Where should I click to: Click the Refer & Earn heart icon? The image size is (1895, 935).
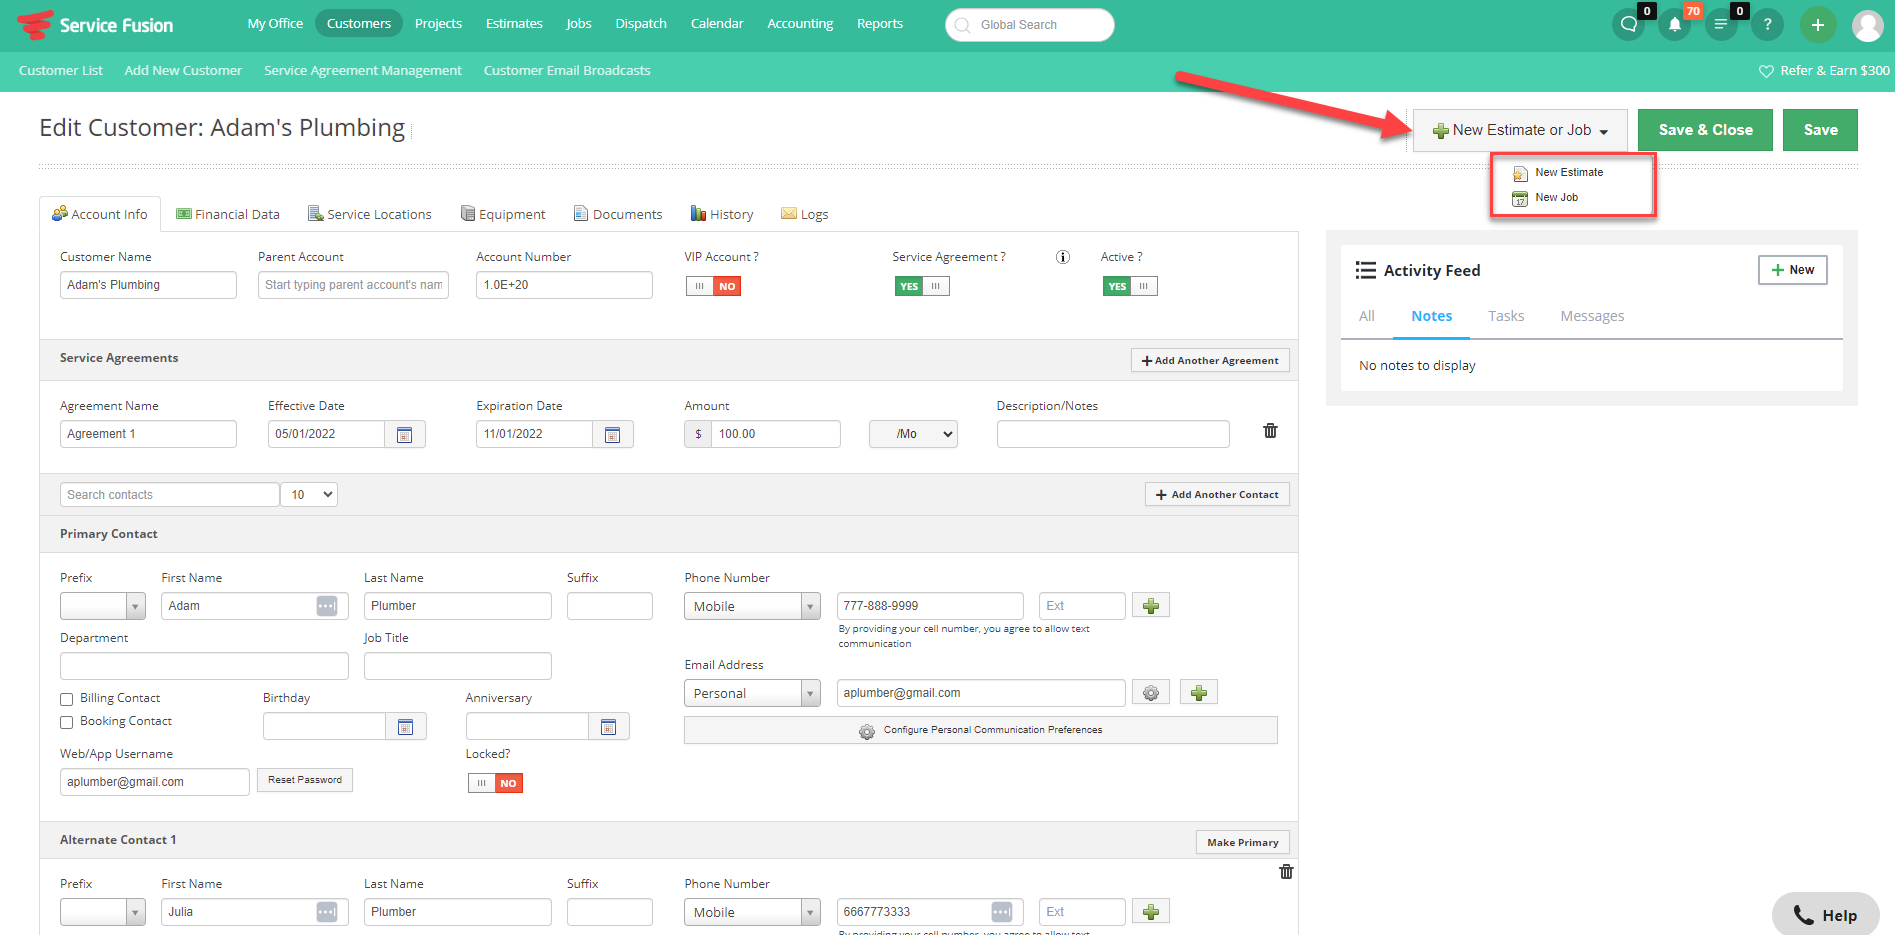pyautogui.click(x=1766, y=71)
